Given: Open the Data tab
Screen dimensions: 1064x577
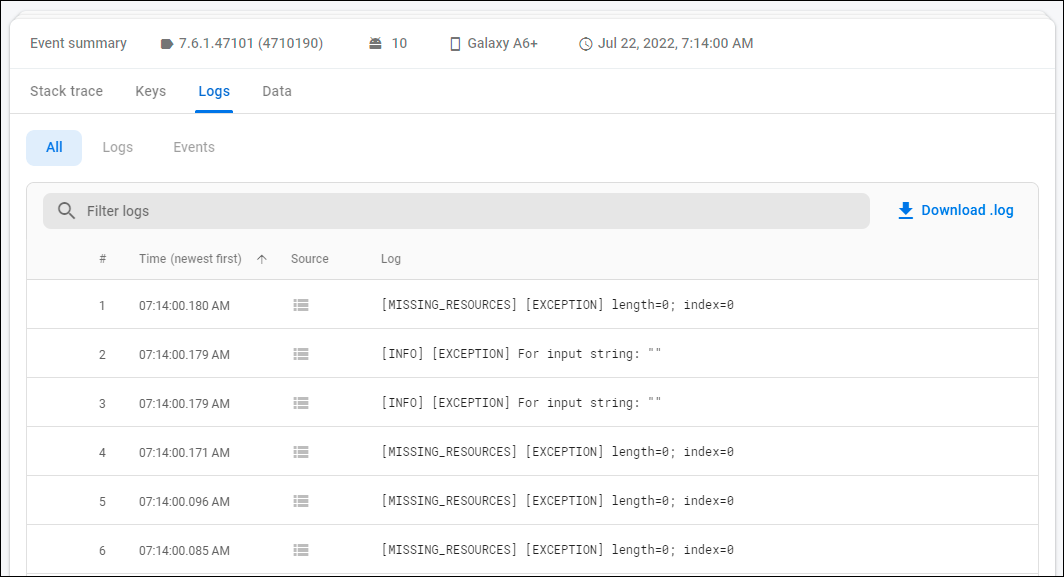Looking at the screenshot, I should [277, 91].
